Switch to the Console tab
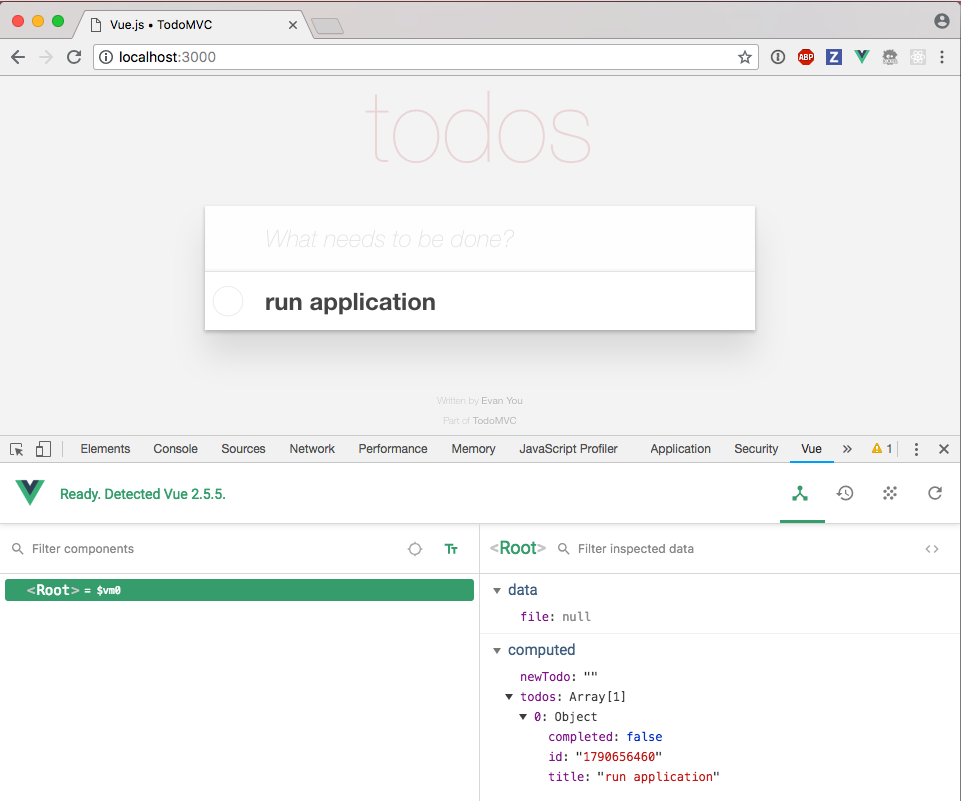 pyautogui.click(x=175, y=449)
